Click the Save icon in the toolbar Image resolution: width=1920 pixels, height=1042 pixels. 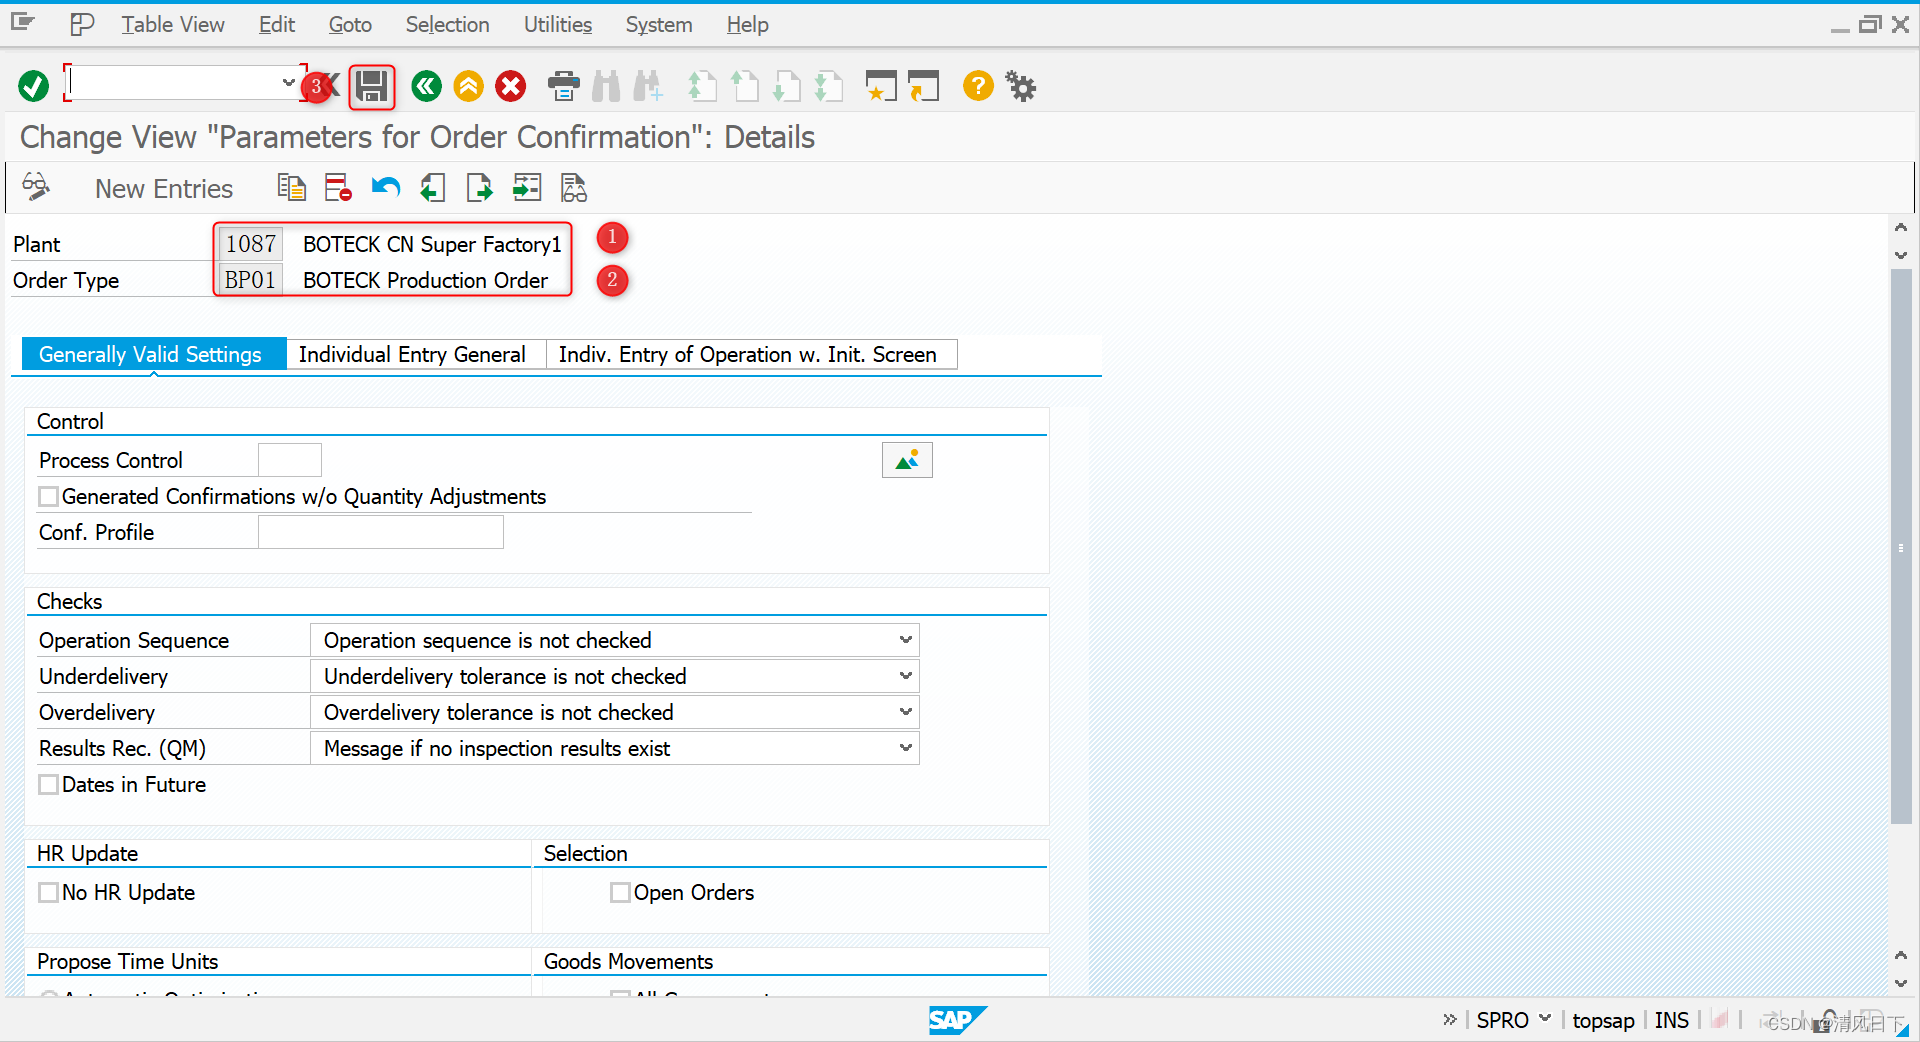pyautogui.click(x=371, y=86)
